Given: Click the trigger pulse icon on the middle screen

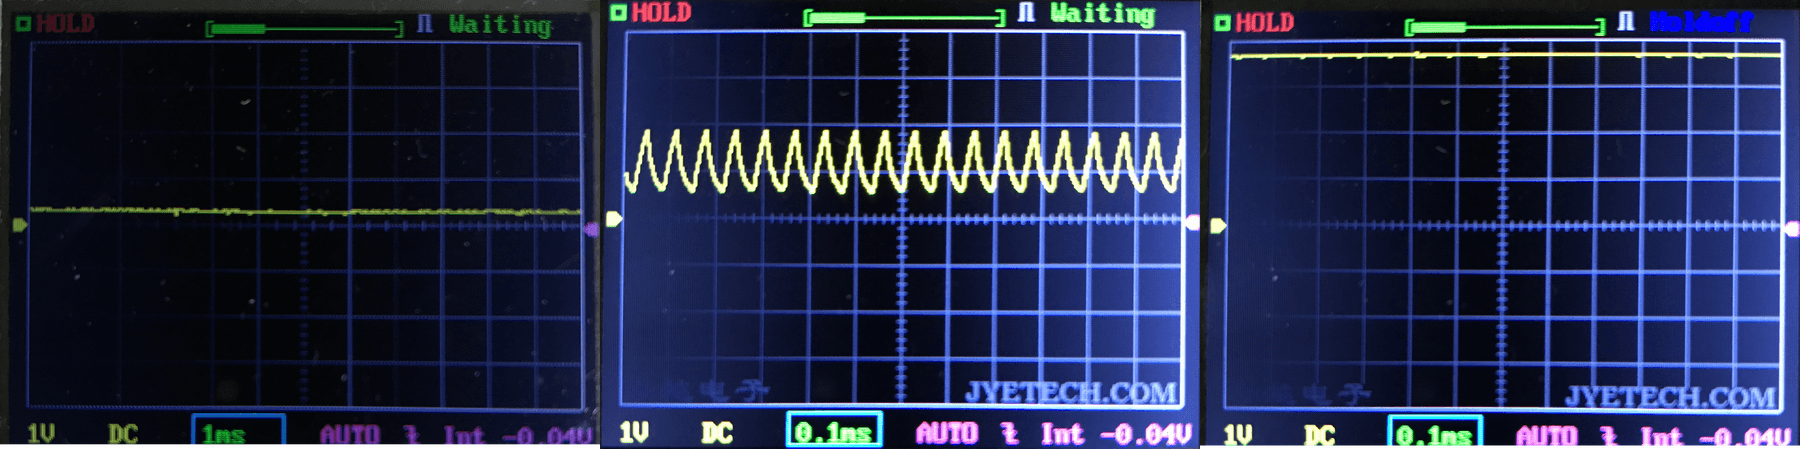Looking at the screenshot, I should pyautogui.click(x=1026, y=13).
